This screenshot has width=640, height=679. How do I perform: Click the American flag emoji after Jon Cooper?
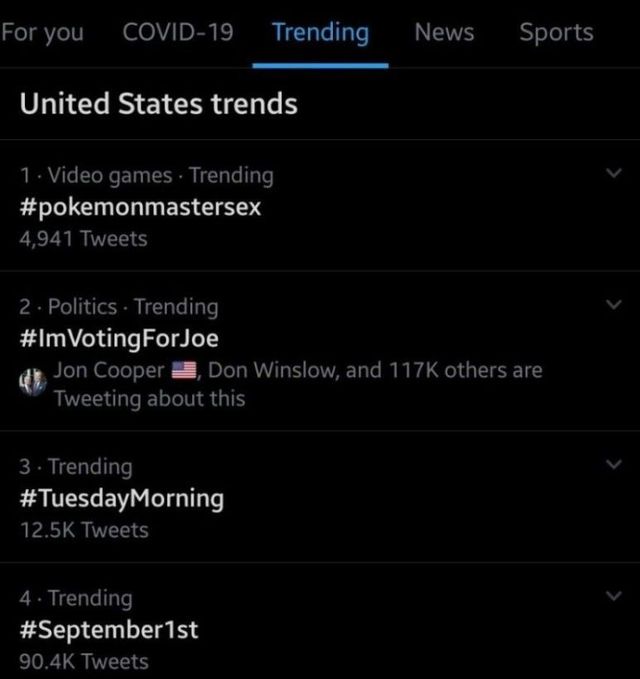click(x=185, y=371)
